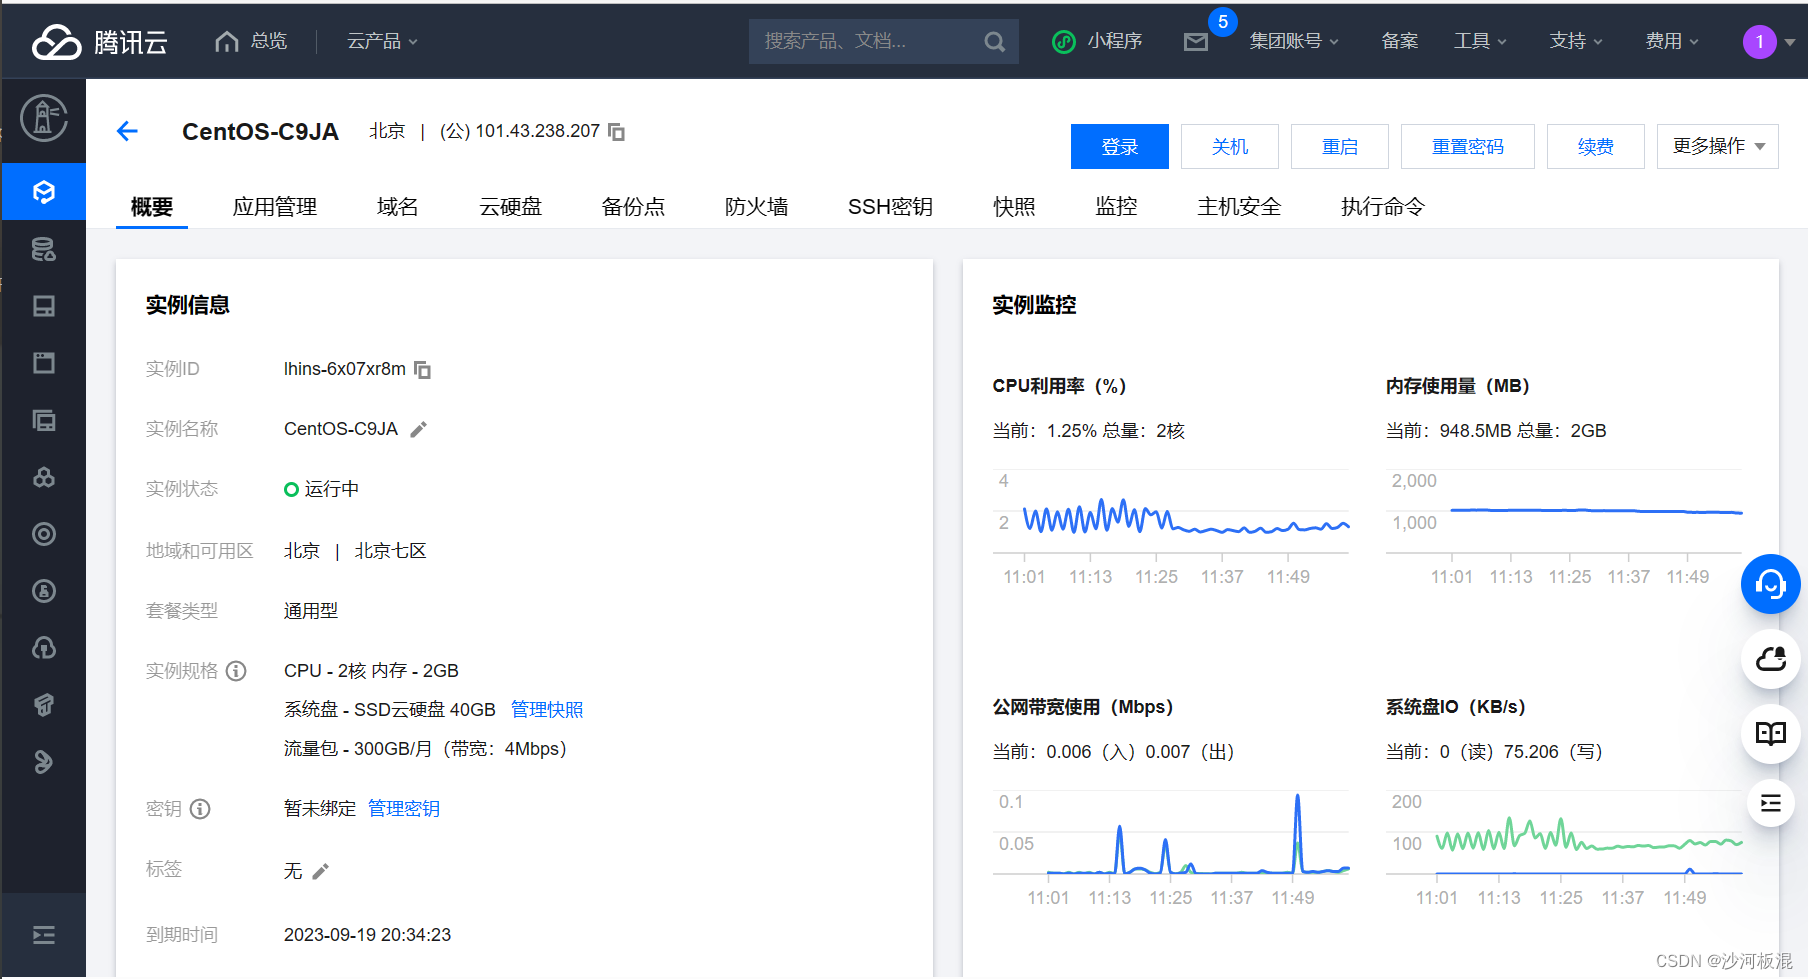Click the title CentOS-C9JA heading

click(x=260, y=132)
